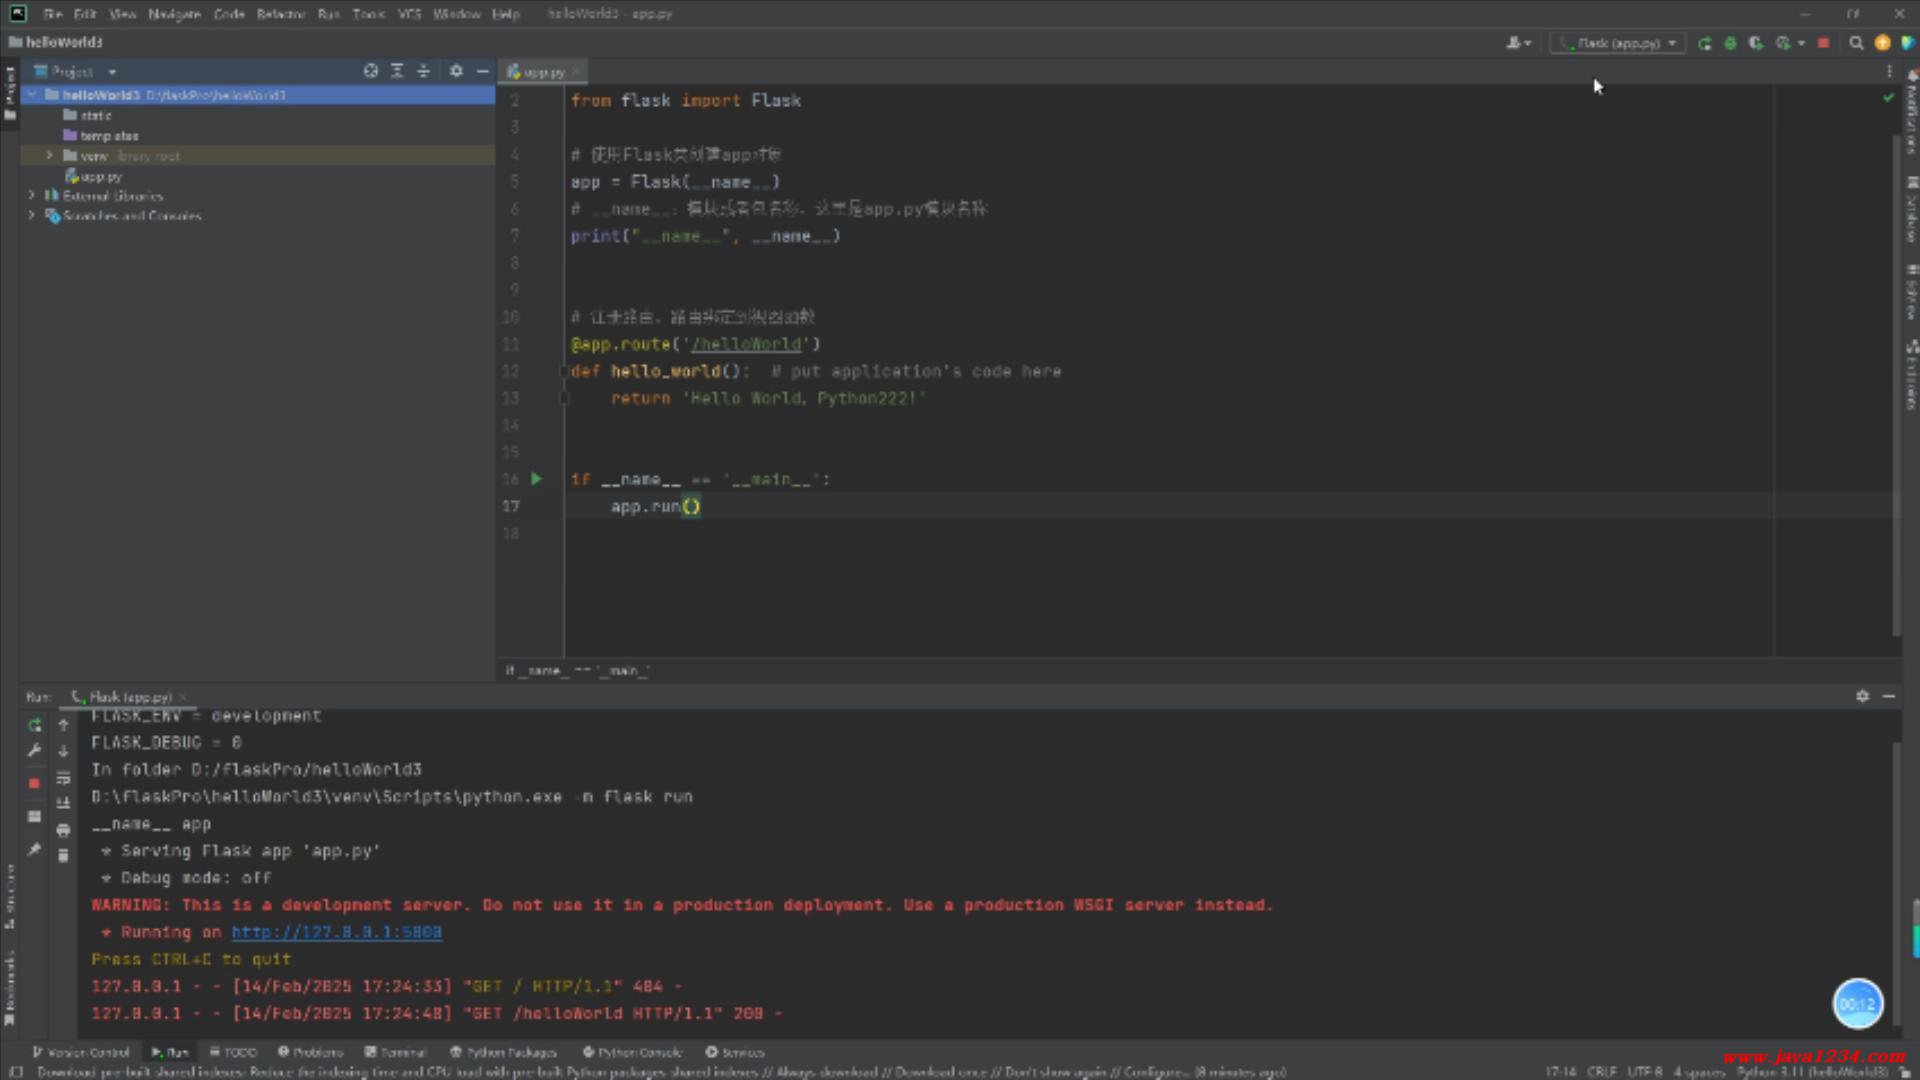Click the blue 00:12 recording timer bubble
Viewport: 1920px width, 1080px height.
(1857, 1004)
